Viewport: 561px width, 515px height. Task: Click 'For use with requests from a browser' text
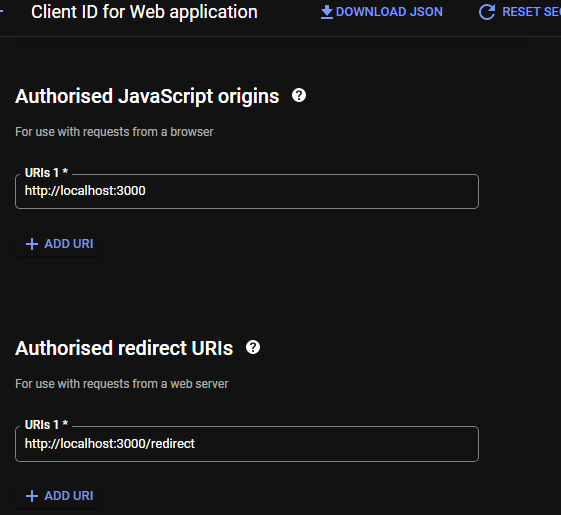coord(114,132)
